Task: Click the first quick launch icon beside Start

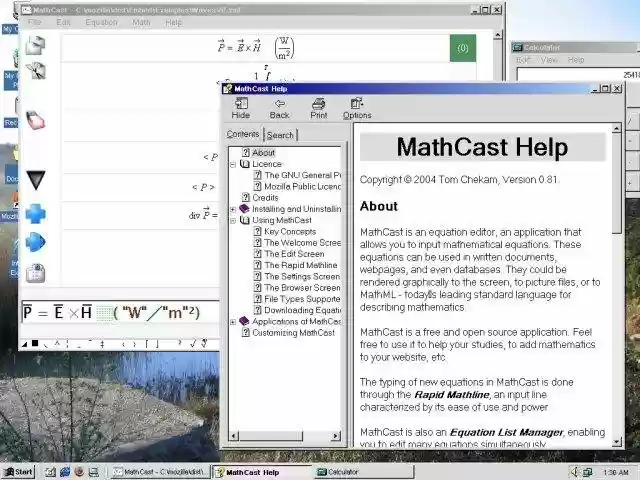Action: pyautogui.click(x=50, y=472)
